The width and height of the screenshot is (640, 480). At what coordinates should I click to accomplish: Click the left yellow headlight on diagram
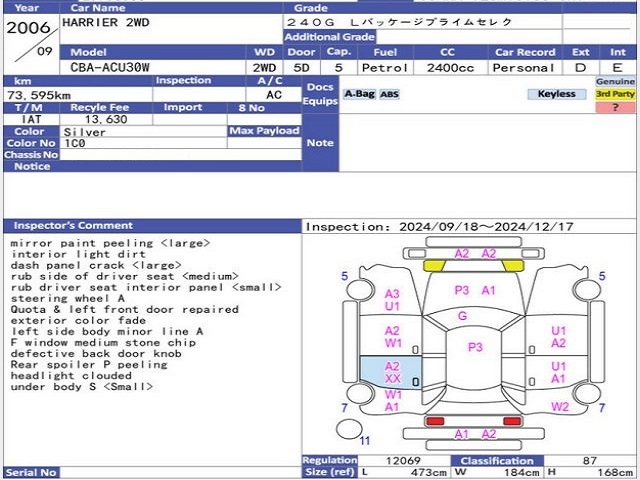pyautogui.click(x=434, y=266)
